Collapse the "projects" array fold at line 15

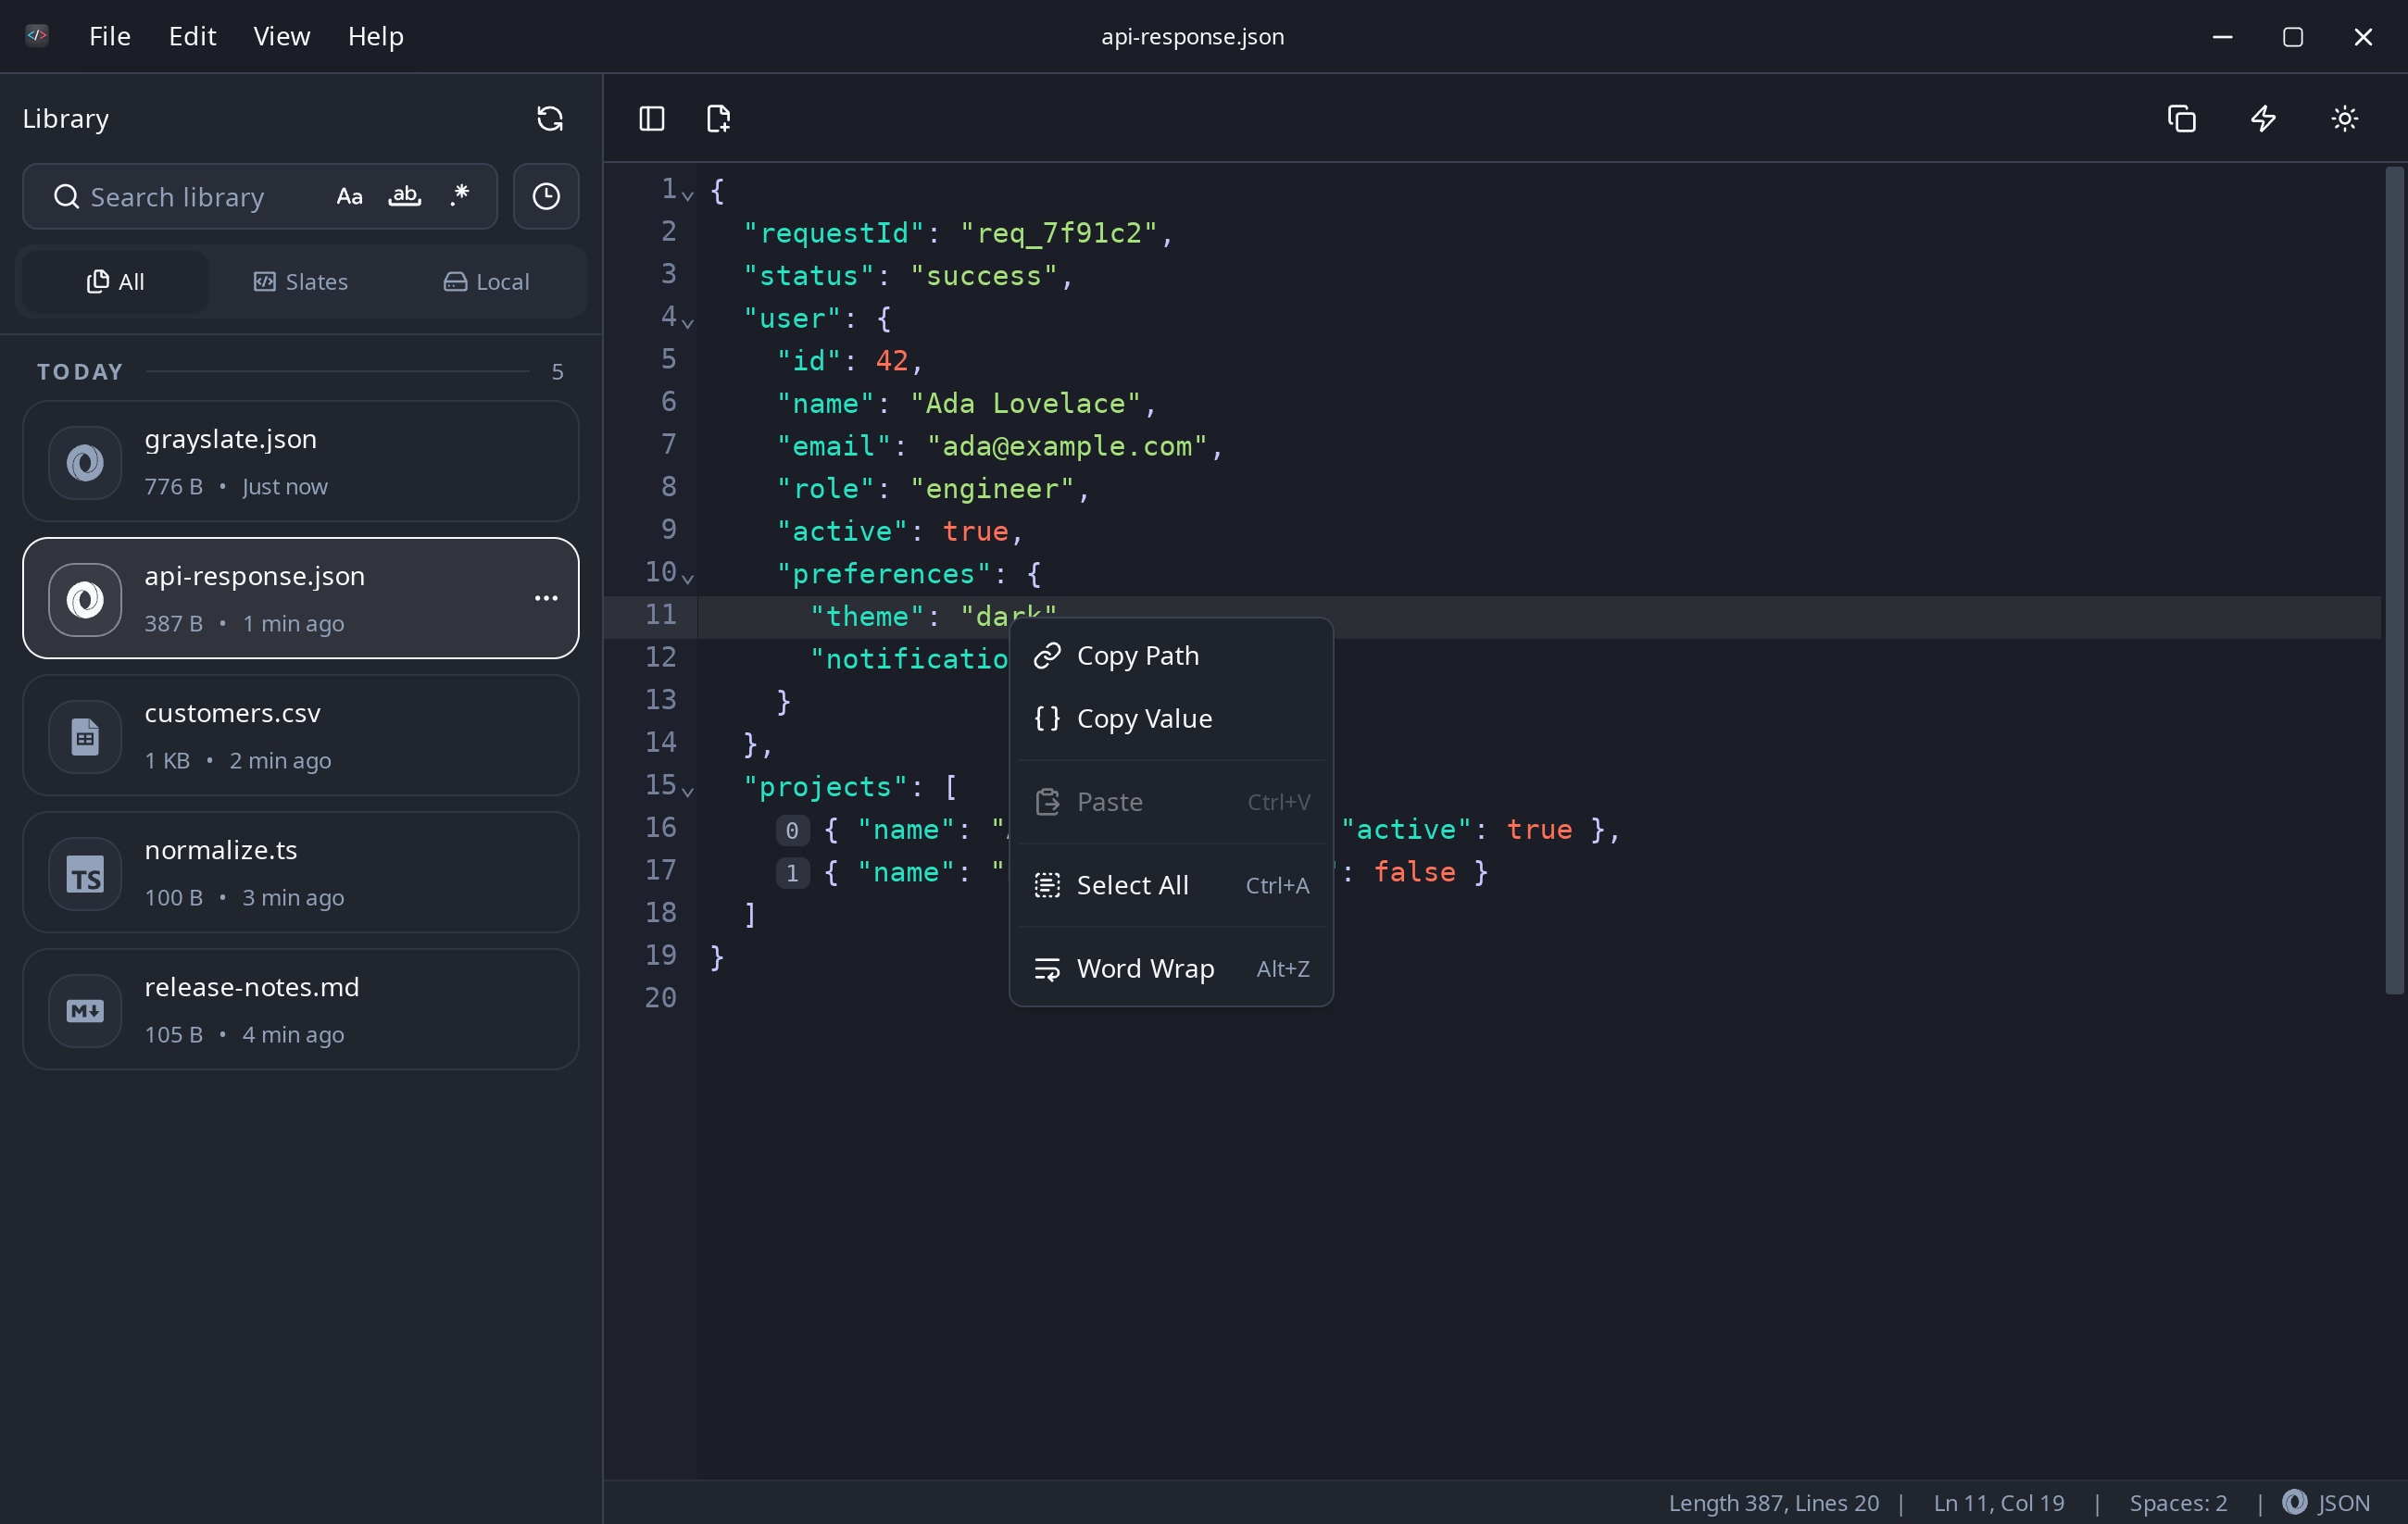pos(688,791)
